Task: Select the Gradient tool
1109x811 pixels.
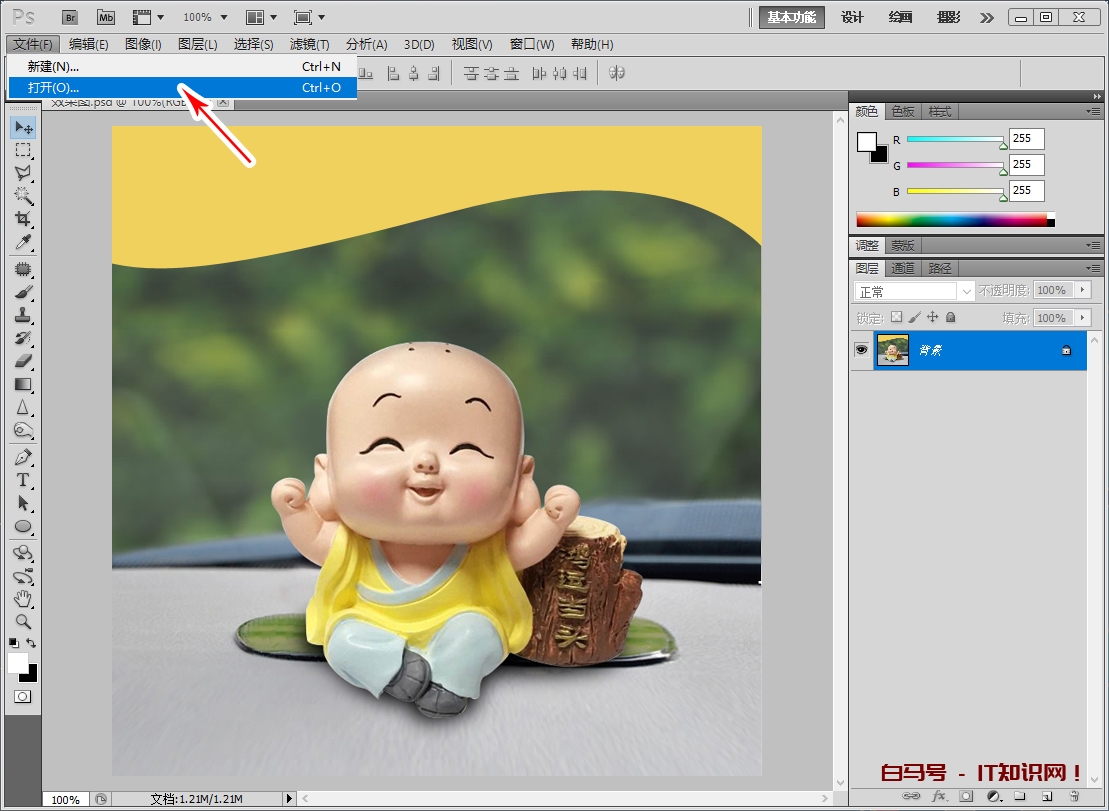Action: click(23, 383)
